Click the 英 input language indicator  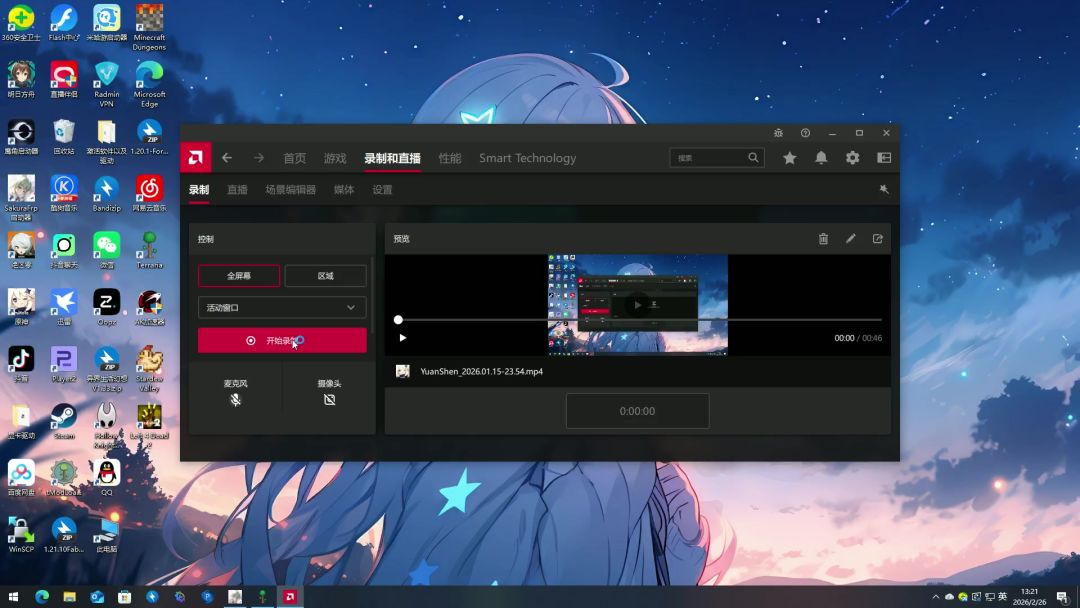[1002, 596]
